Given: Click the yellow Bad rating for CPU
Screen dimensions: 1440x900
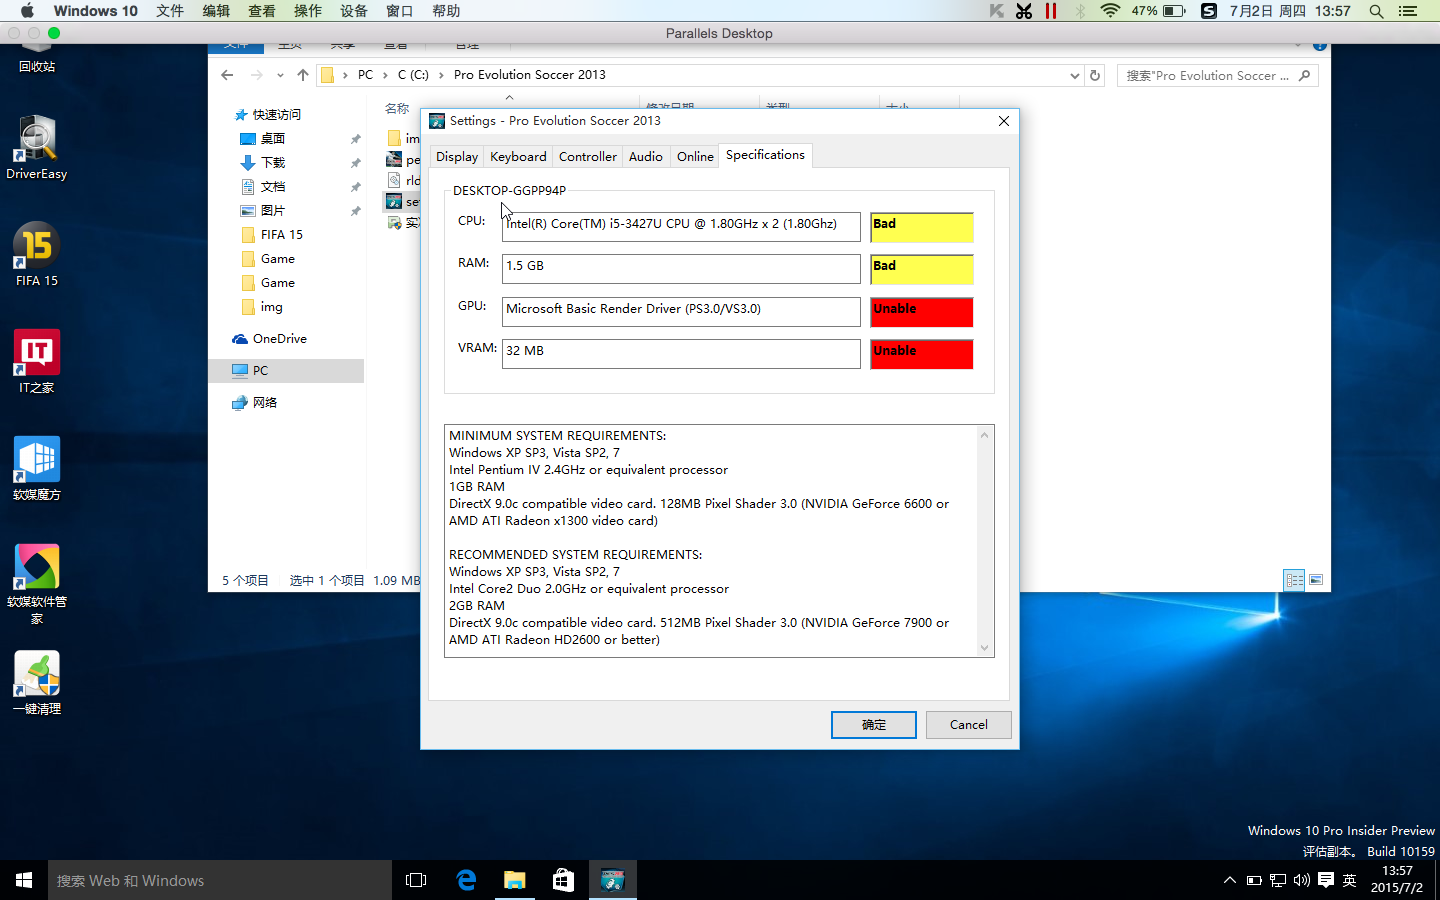Looking at the screenshot, I should 921,227.
